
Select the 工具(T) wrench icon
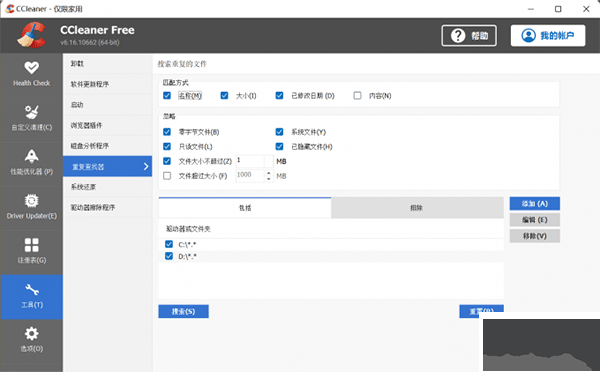pos(31,290)
